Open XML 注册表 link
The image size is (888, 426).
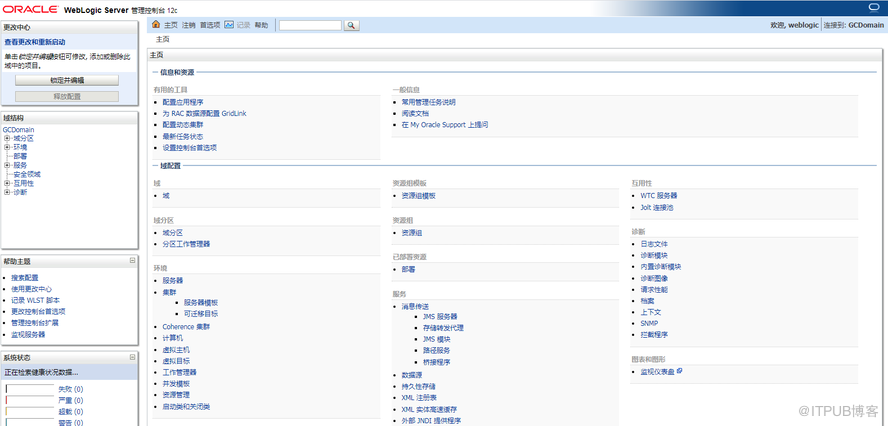pyautogui.click(x=419, y=398)
